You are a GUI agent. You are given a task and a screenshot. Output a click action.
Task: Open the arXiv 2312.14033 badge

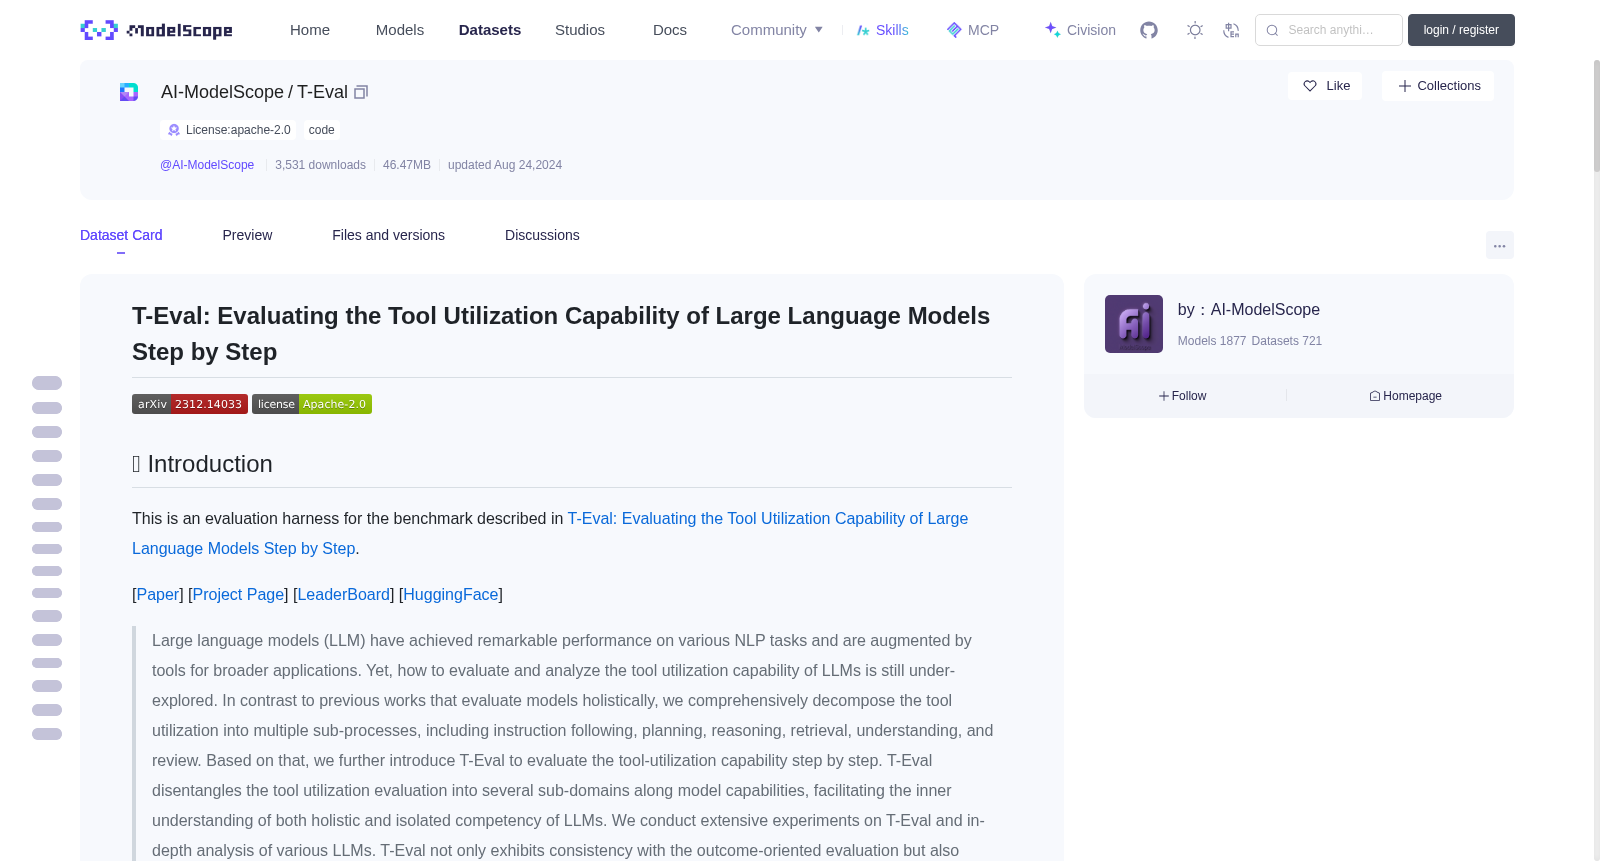(x=190, y=404)
